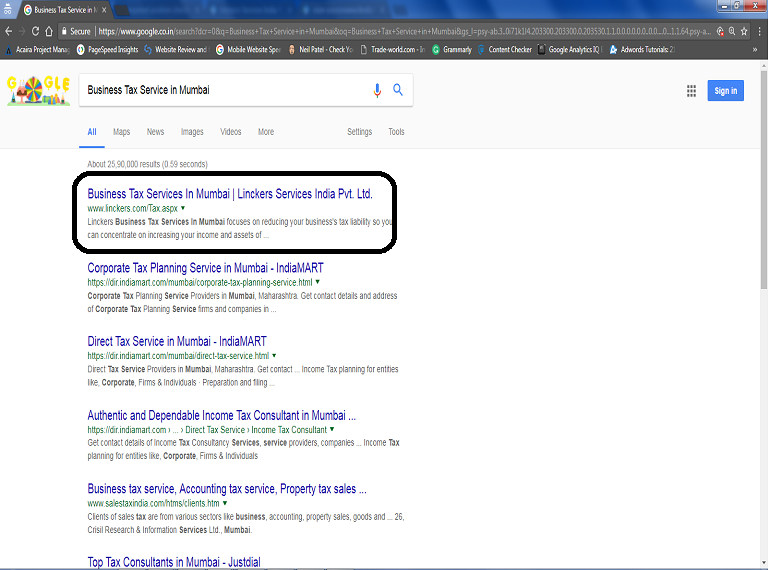Switch to the News tab
The image size is (770, 570).
point(155,132)
